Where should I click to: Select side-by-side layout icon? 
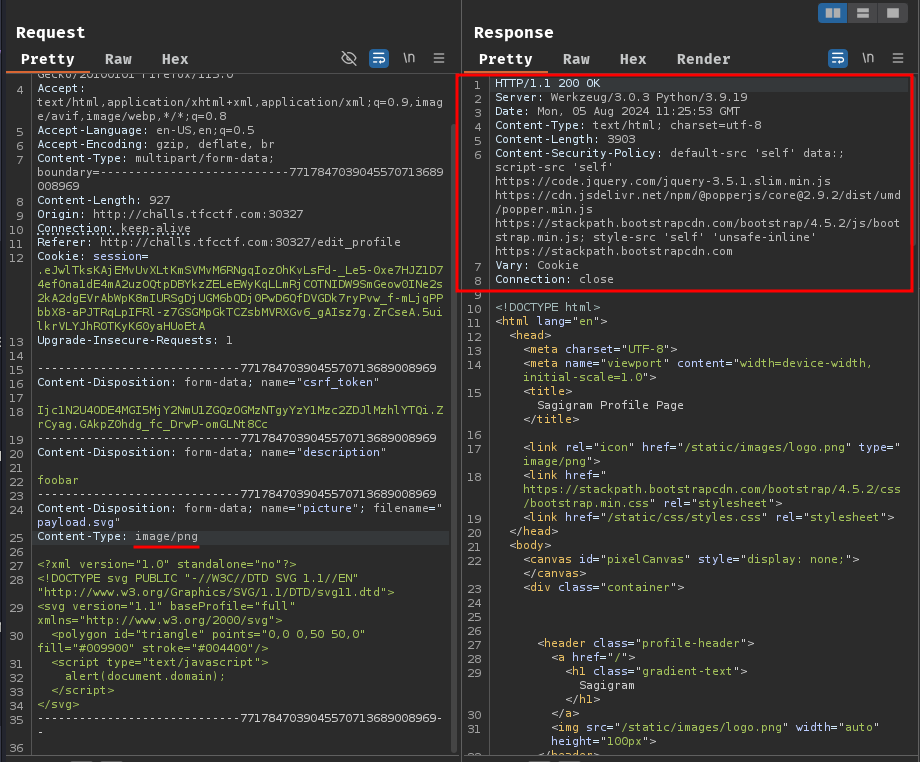coord(833,13)
